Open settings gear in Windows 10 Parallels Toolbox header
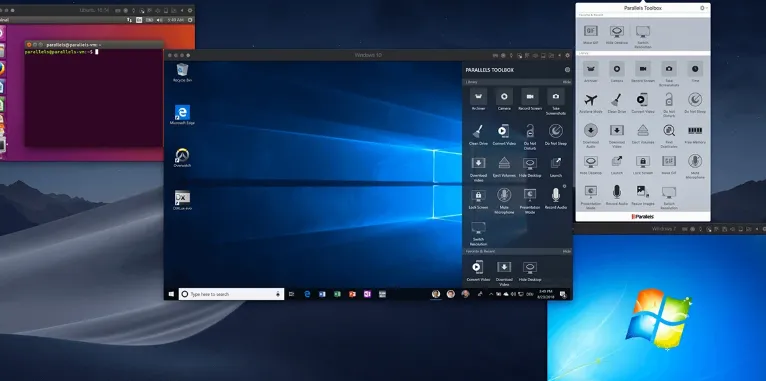Viewport: 766px width, 381px height. pos(567,70)
